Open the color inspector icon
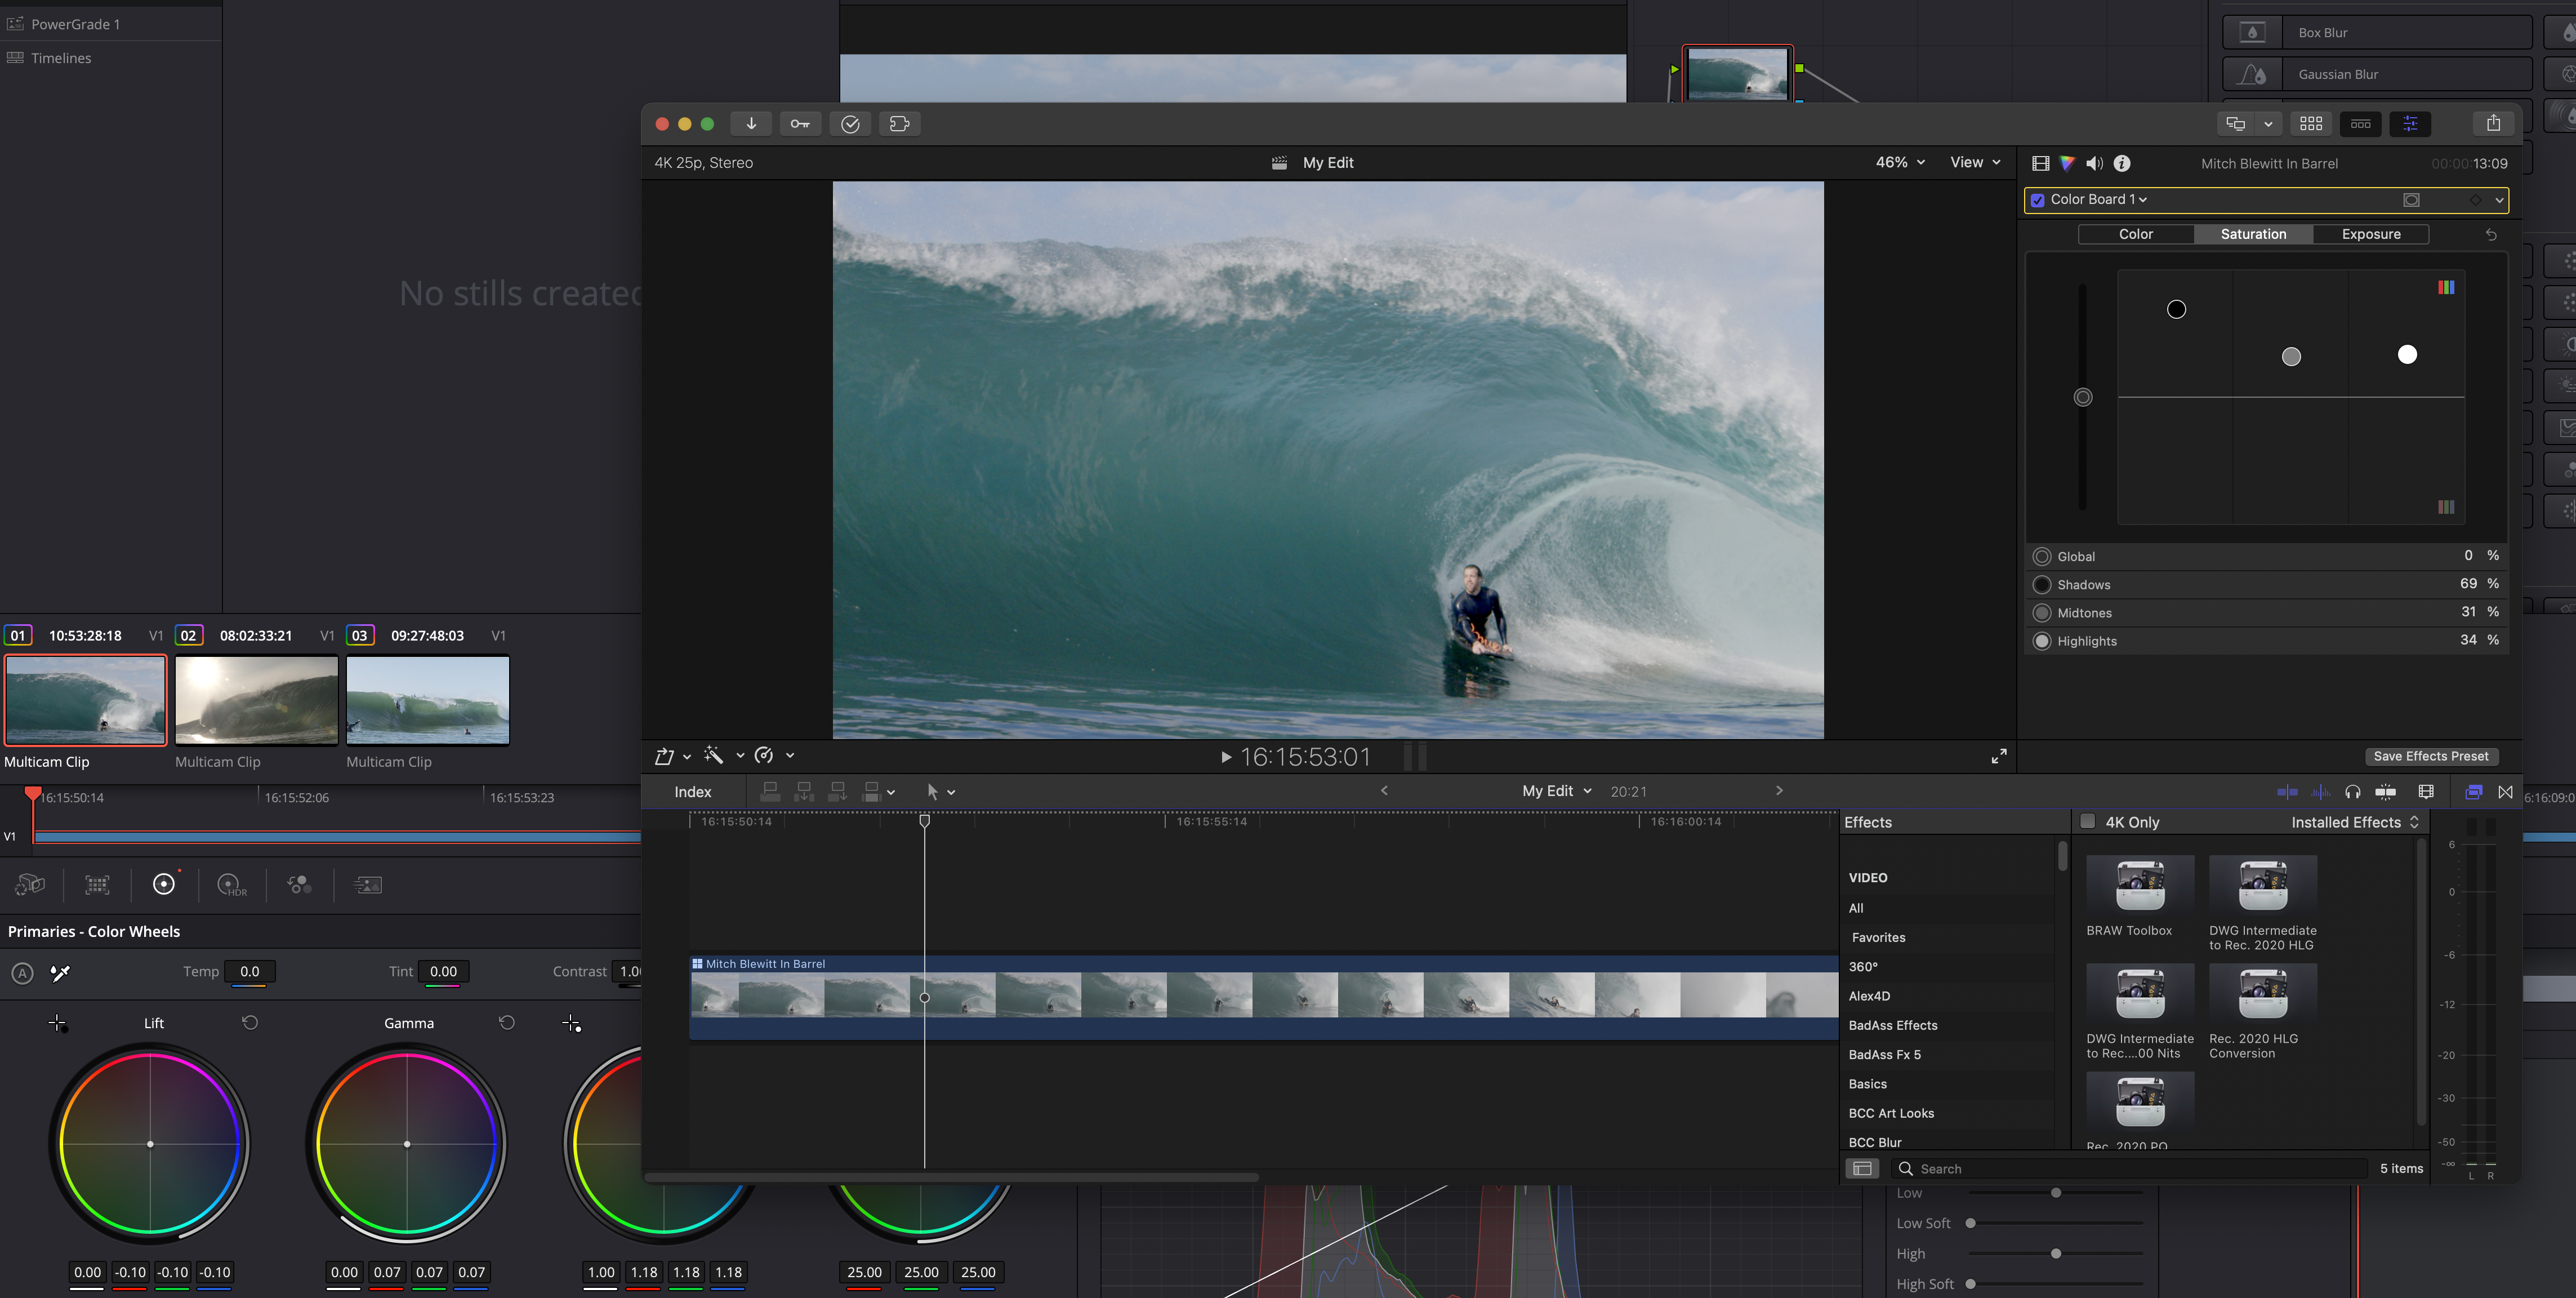Viewport: 2576px width, 1298px height. point(2067,163)
